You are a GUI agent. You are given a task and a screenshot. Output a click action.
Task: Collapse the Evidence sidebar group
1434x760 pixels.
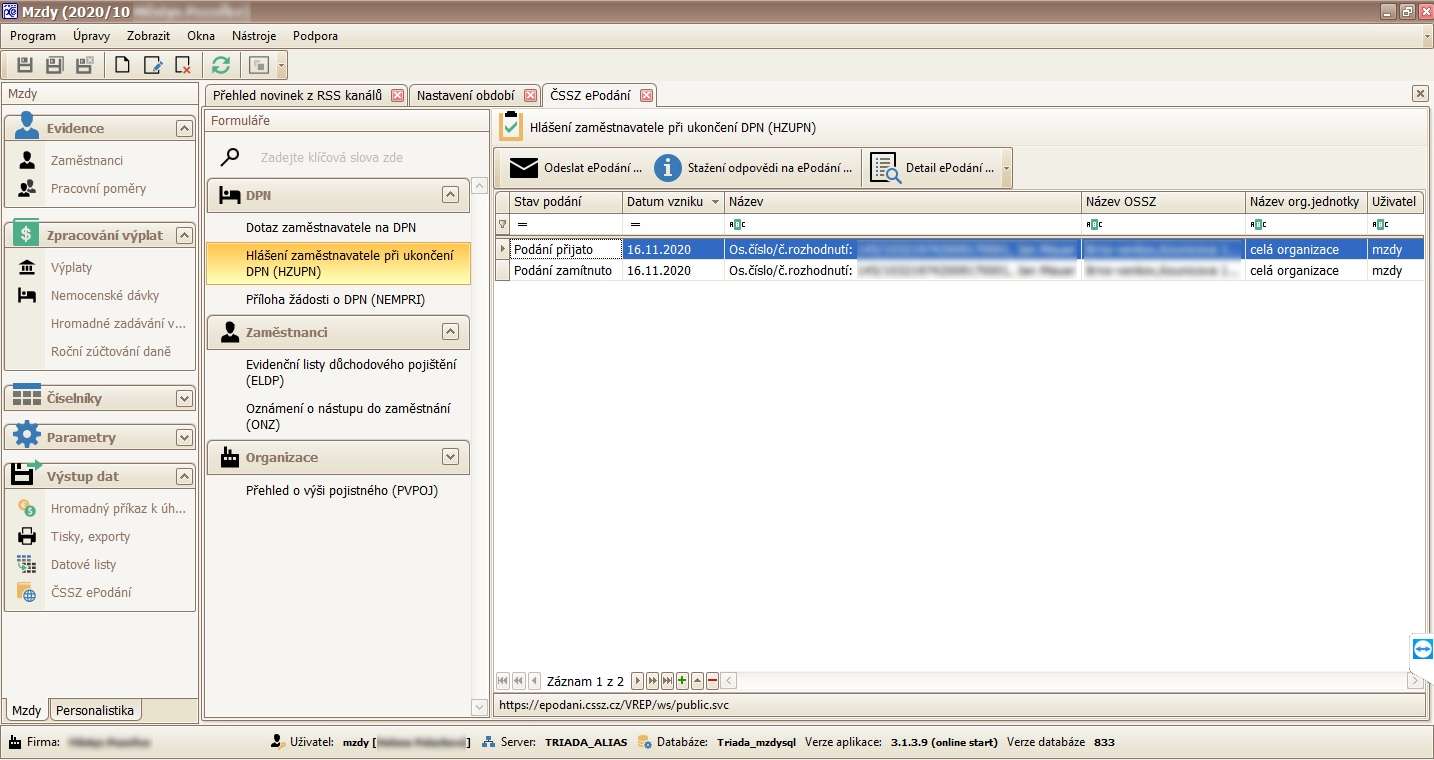(183, 128)
